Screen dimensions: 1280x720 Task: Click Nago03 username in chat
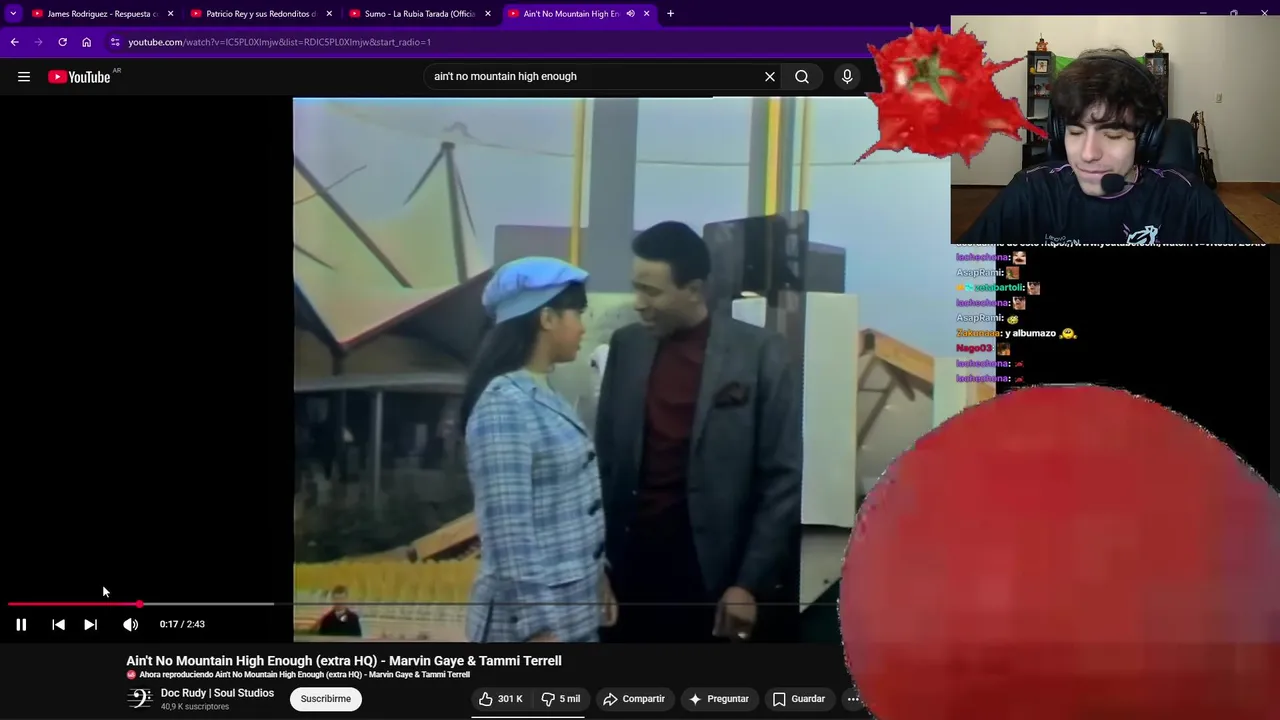(975, 348)
